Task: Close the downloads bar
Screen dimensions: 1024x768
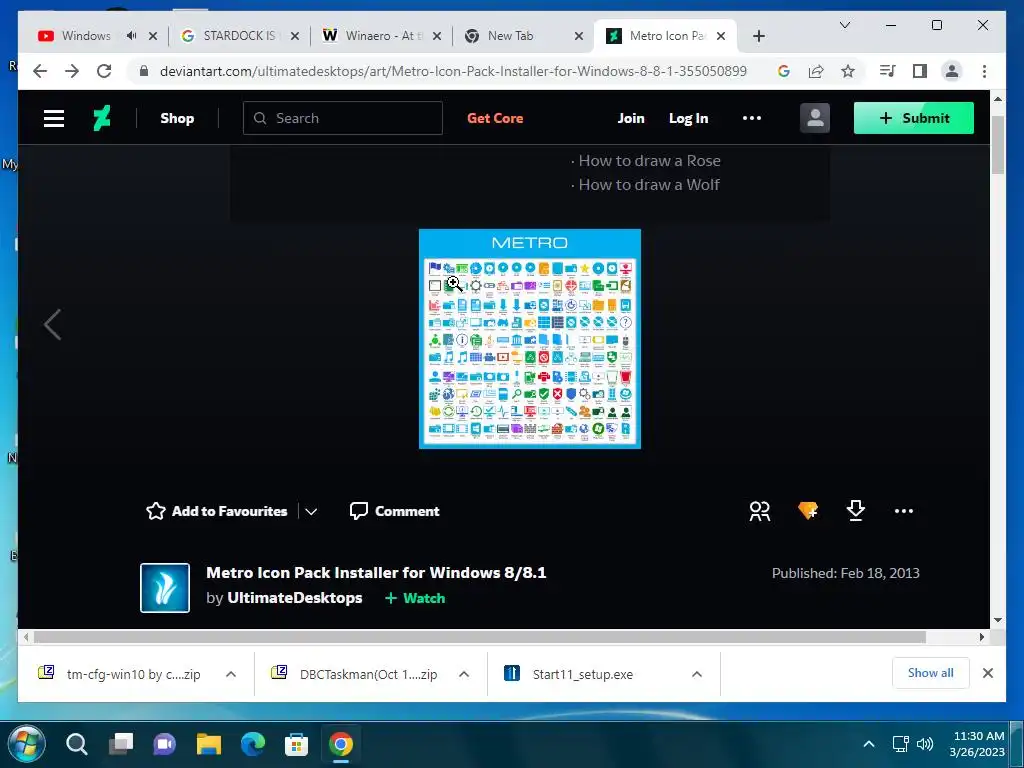Action: (988, 673)
